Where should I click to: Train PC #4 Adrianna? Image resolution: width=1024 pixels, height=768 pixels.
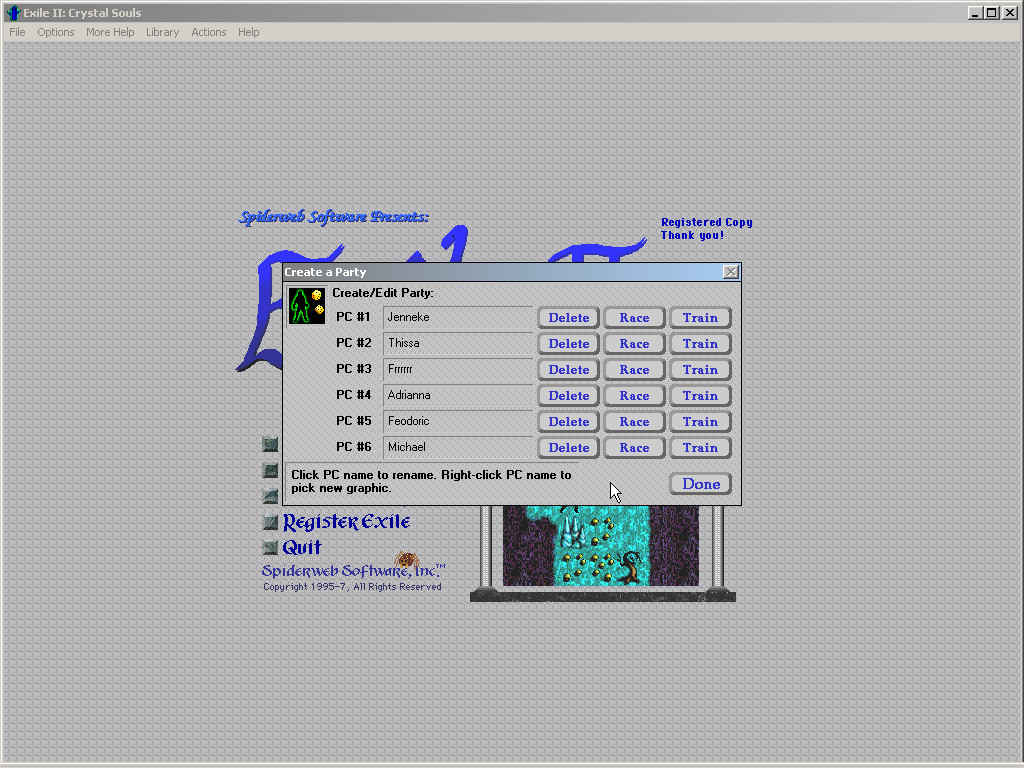[700, 396]
